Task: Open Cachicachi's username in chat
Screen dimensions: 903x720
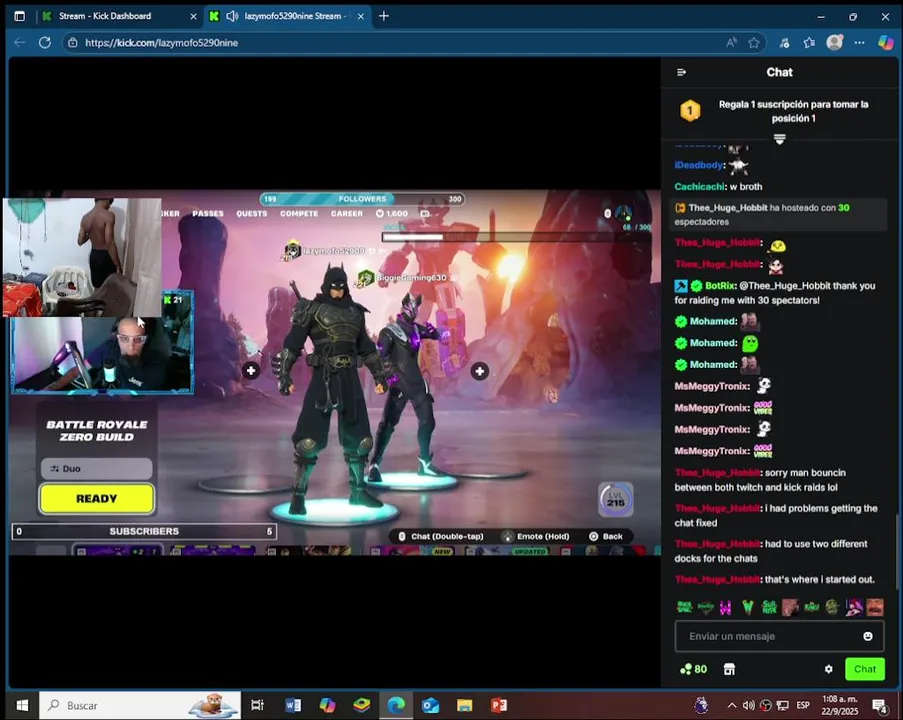Action: coord(699,187)
